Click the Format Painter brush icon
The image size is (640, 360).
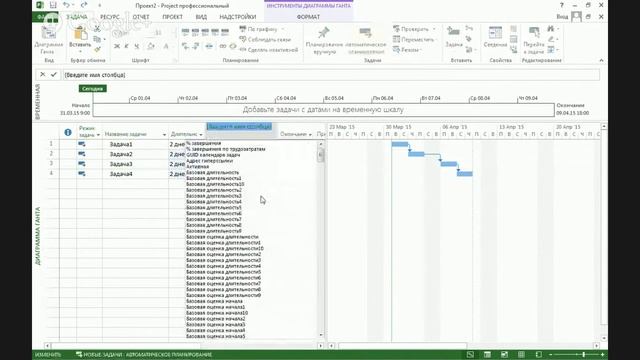click(97, 49)
